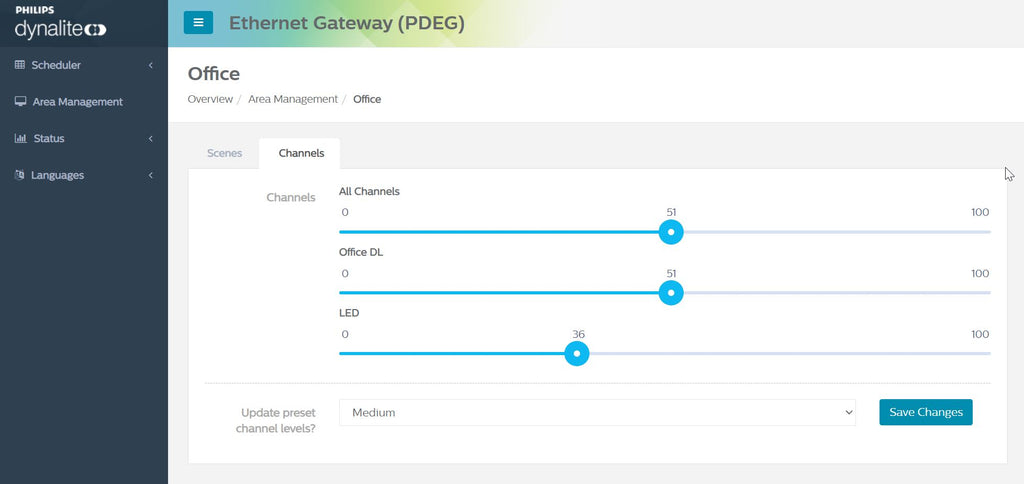Open the Update preset channel levels dropdown
The height and width of the screenshot is (484, 1024).
(597, 412)
